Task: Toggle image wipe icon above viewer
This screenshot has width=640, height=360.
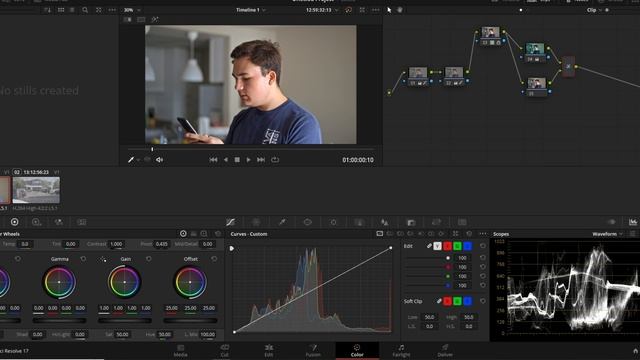Action: click(127, 19)
